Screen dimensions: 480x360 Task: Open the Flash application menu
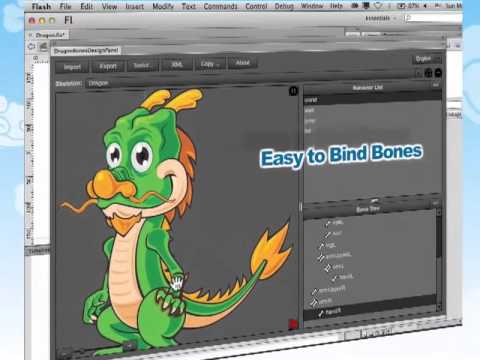(42, 6)
